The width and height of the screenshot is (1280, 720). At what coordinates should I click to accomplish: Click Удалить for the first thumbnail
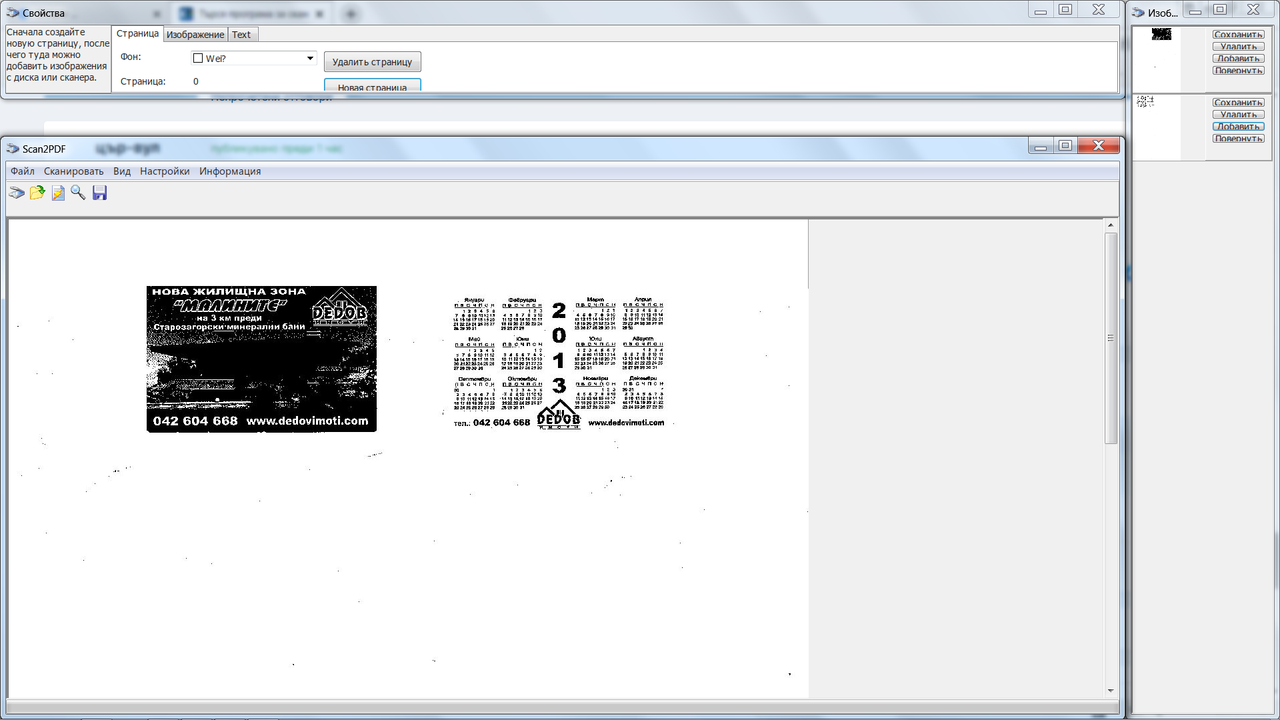tap(1238, 46)
